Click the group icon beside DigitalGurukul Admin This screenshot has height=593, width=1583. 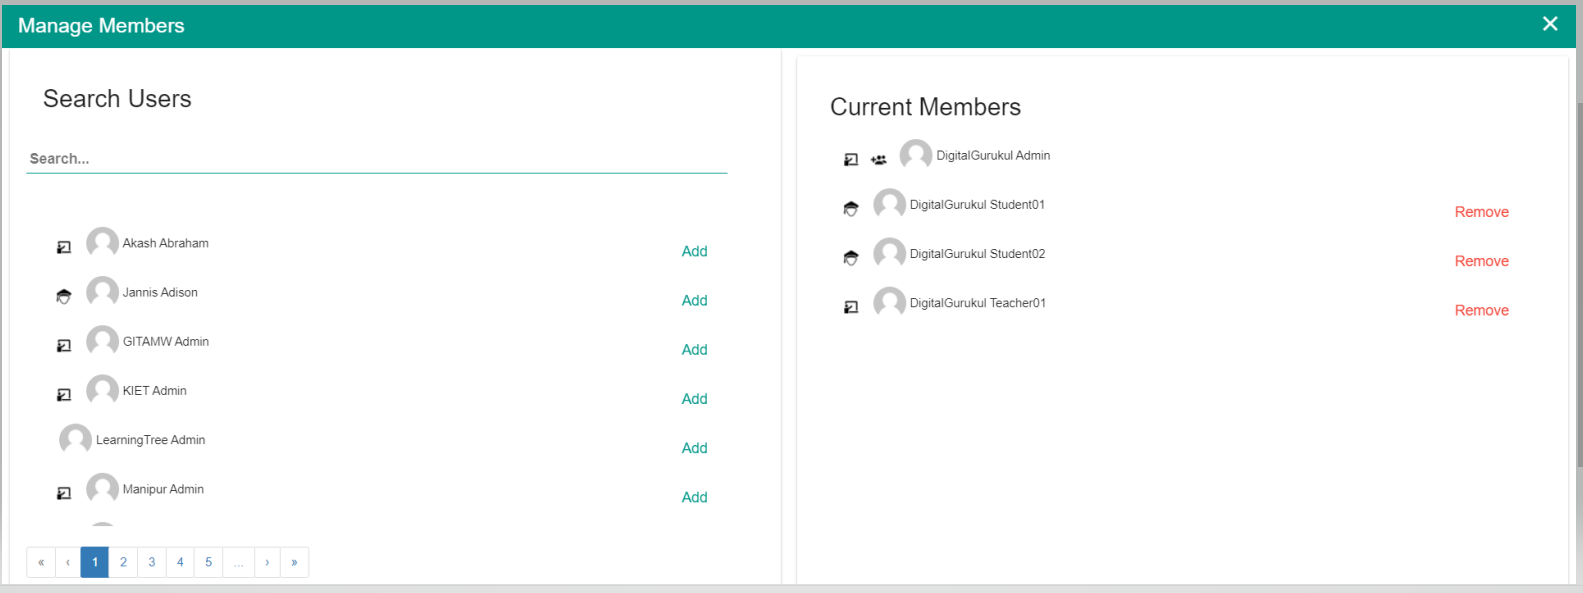[878, 160]
